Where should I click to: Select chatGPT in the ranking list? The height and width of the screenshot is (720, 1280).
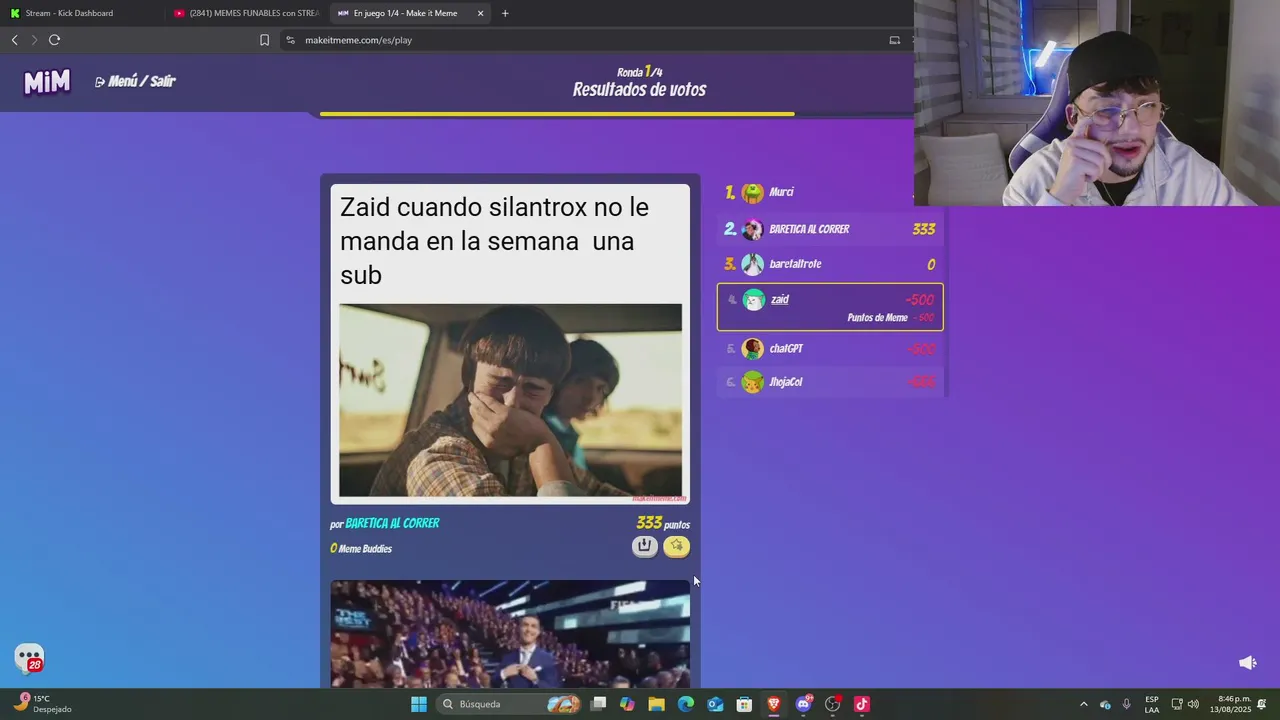click(x=830, y=349)
